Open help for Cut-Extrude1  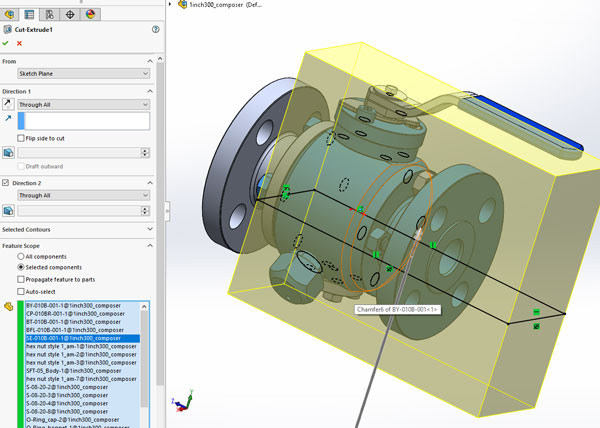[x=155, y=30]
